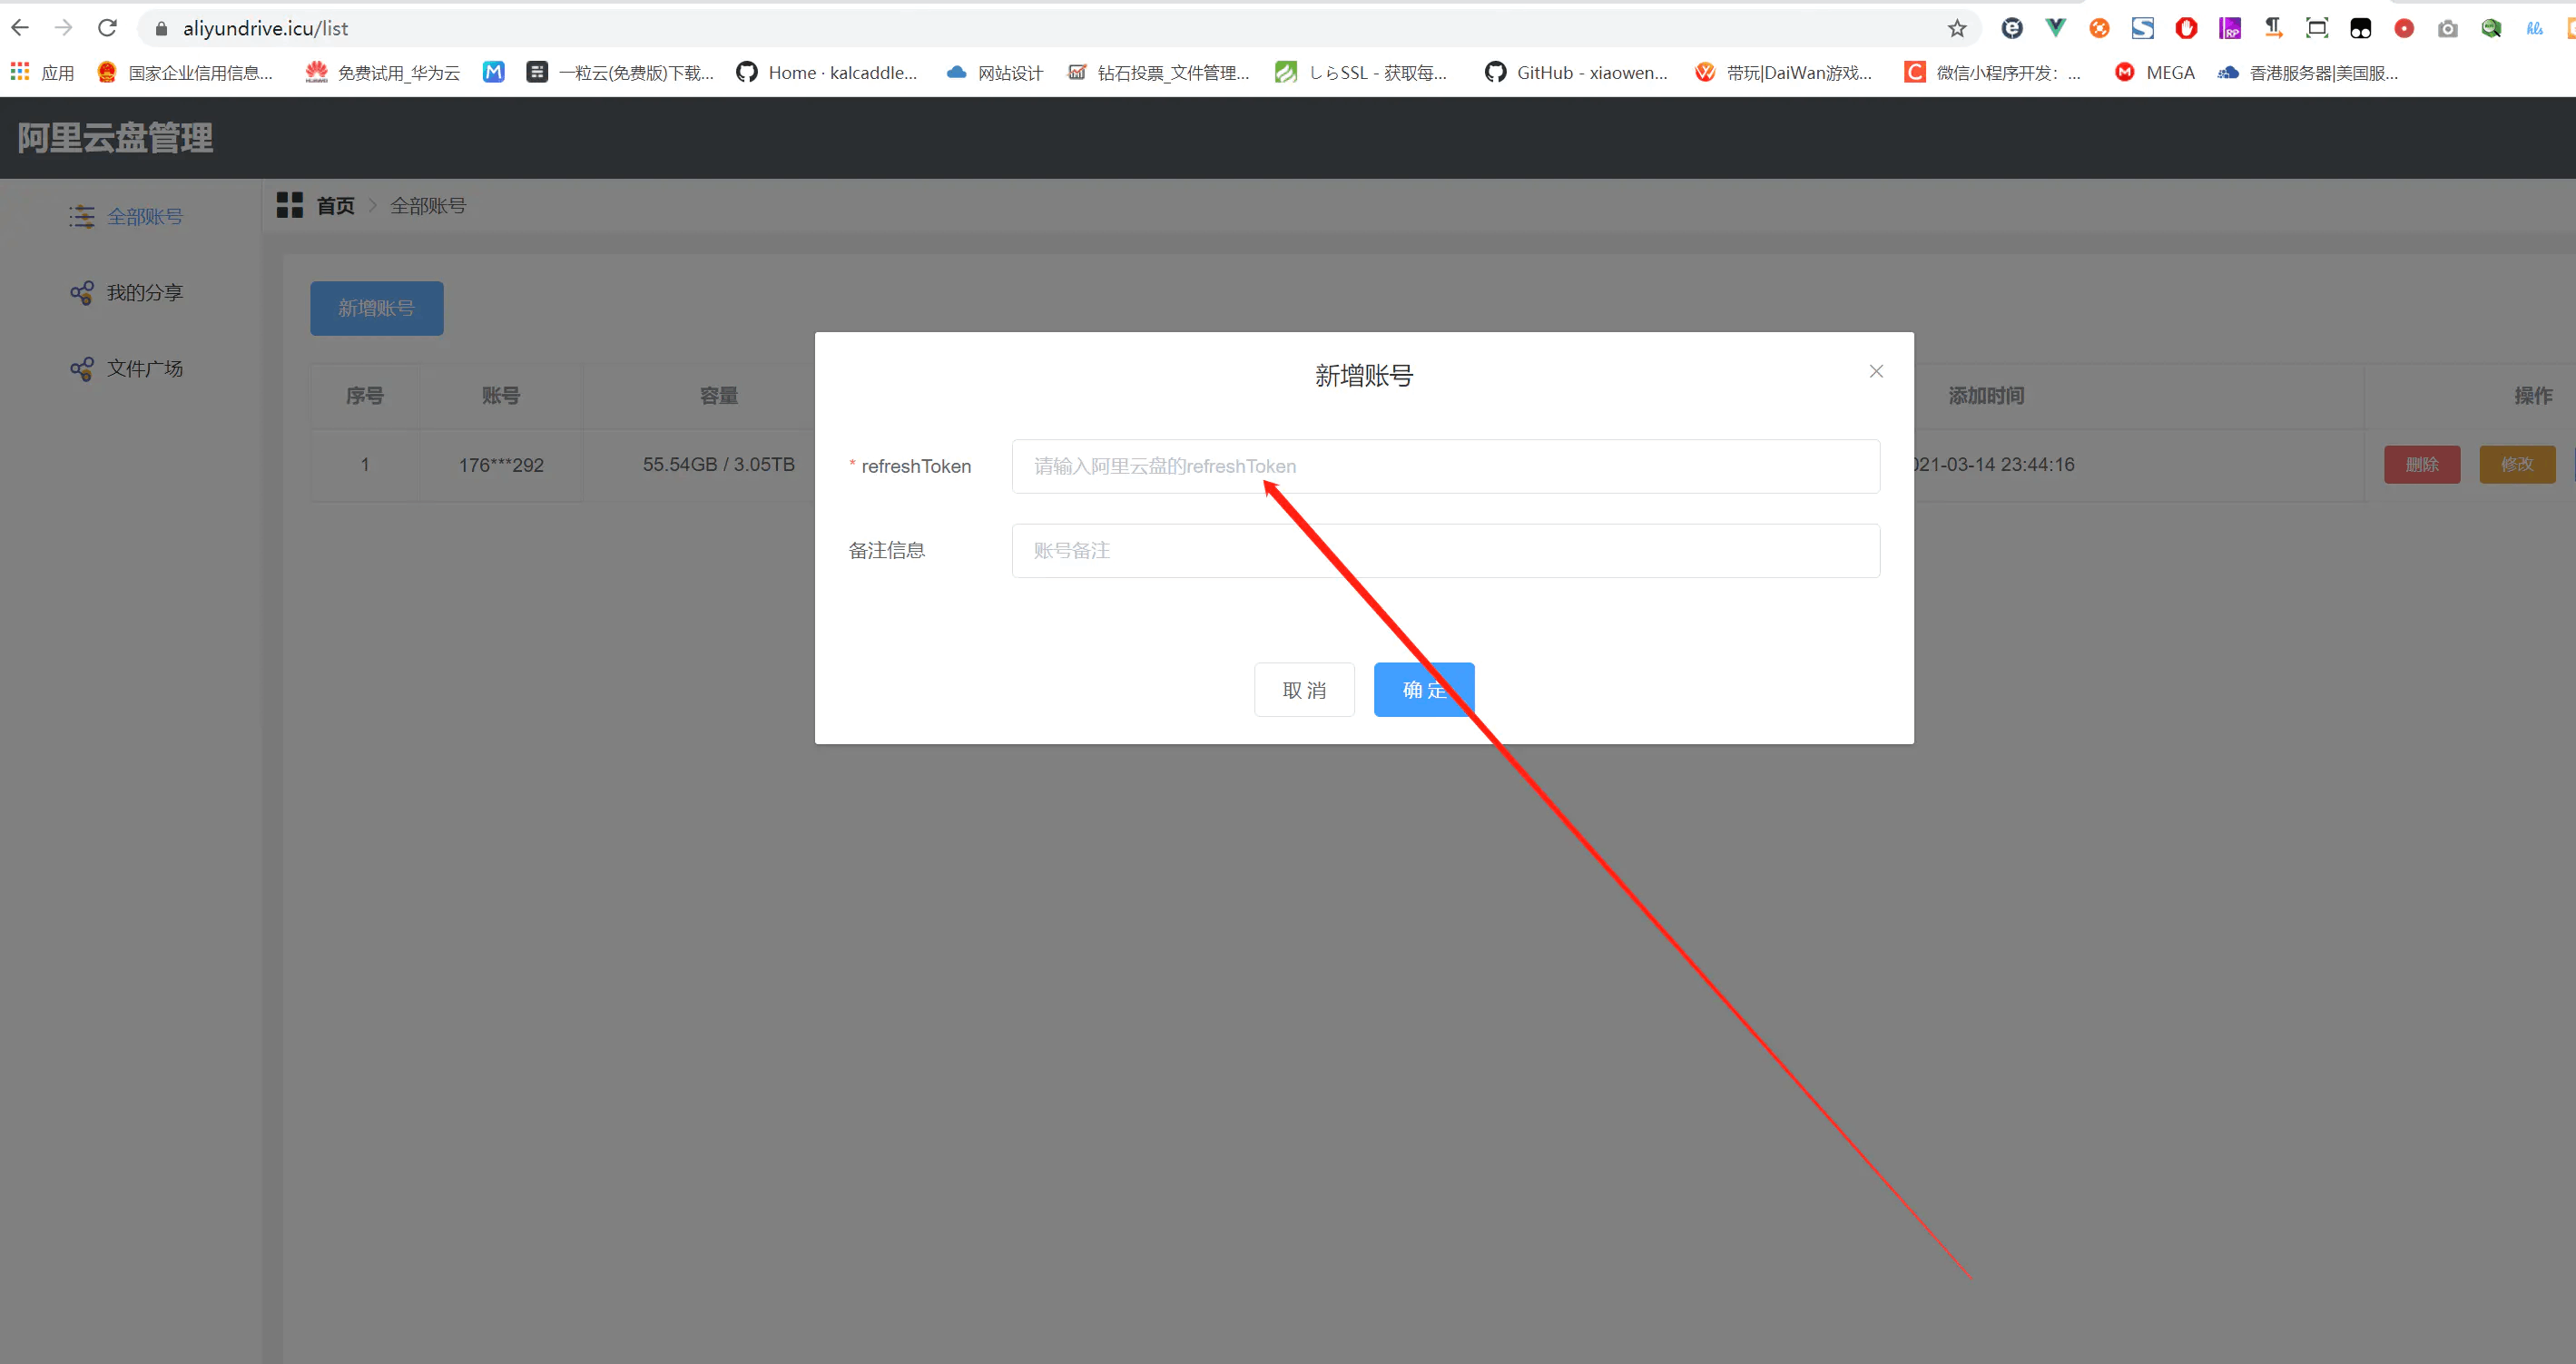Viewport: 2576px width, 1364px height.
Task: Close the 新增账号 dialog with the X icon
Action: click(x=1875, y=371)
